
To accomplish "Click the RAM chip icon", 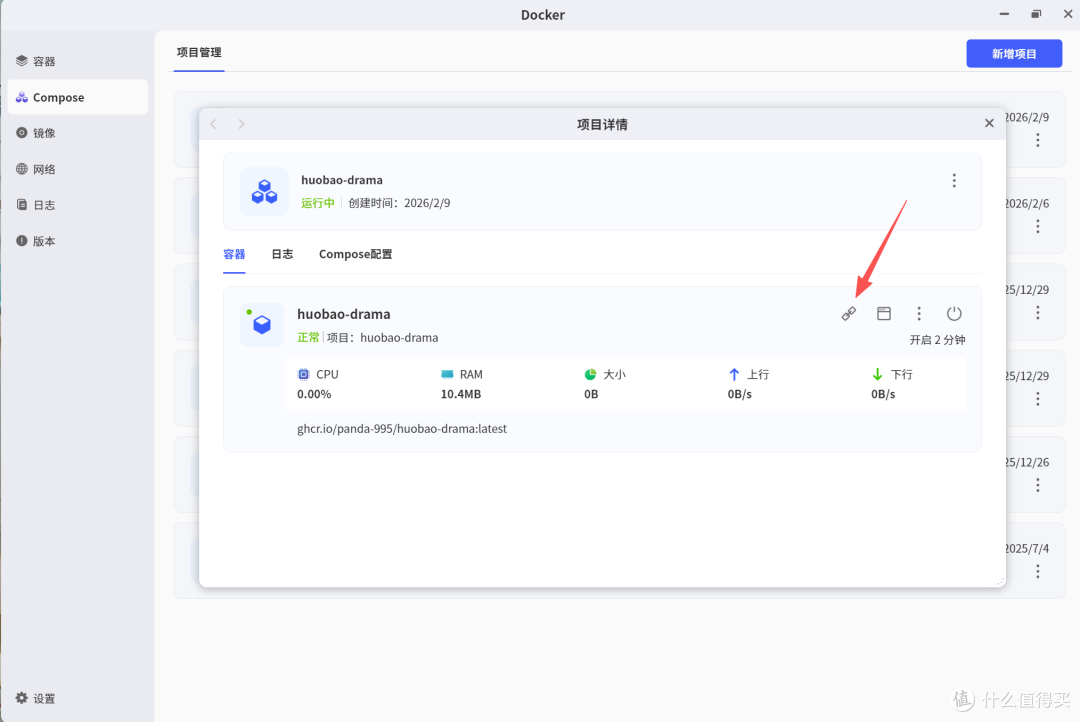I will point(447,374).
